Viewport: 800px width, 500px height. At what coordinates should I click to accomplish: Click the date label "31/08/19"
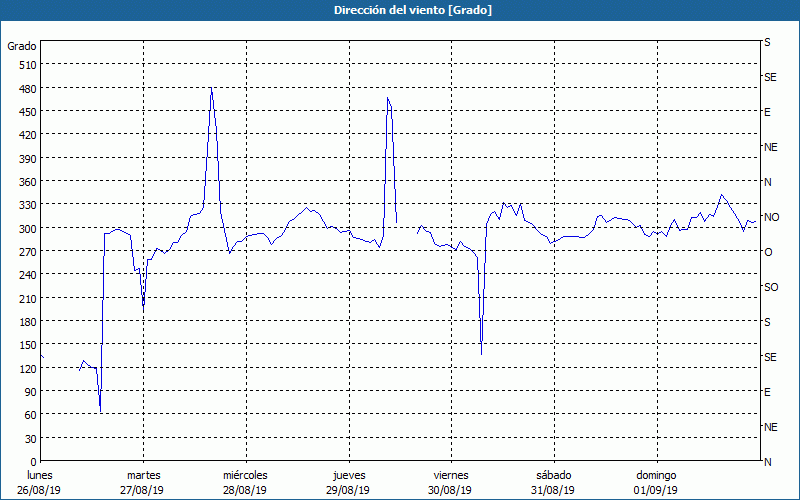(553, 490)
